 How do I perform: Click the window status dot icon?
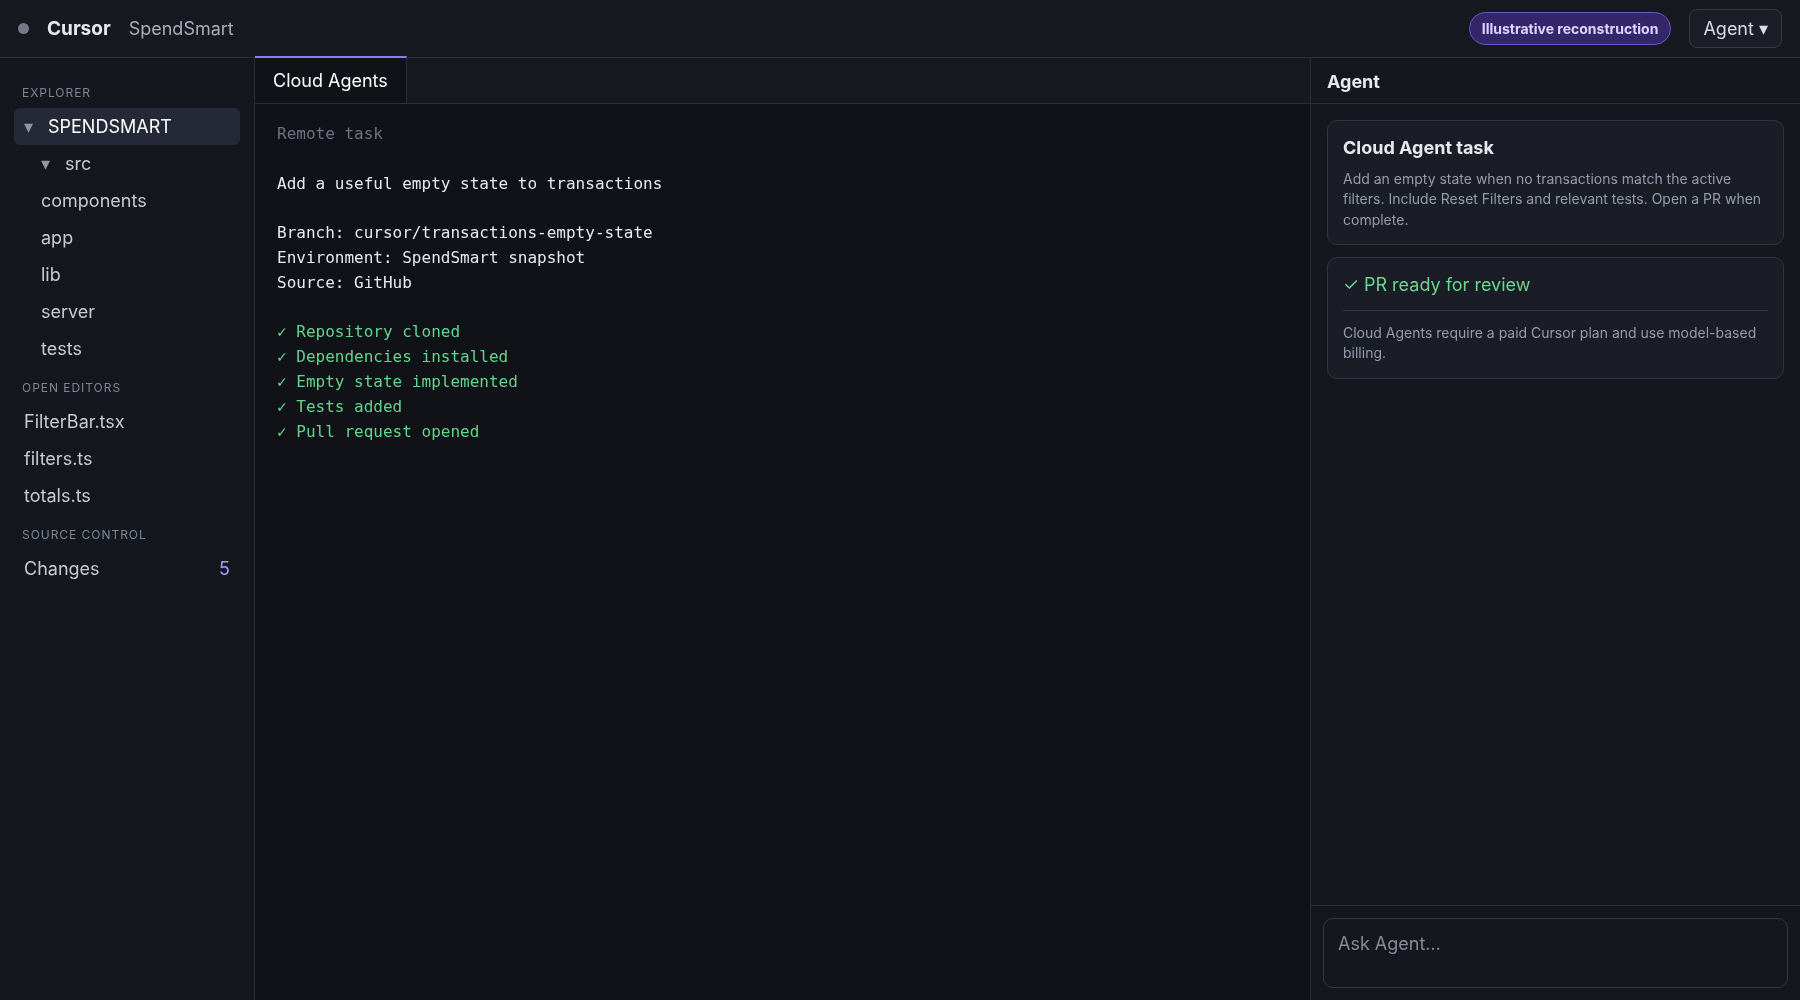coord(23,29)
